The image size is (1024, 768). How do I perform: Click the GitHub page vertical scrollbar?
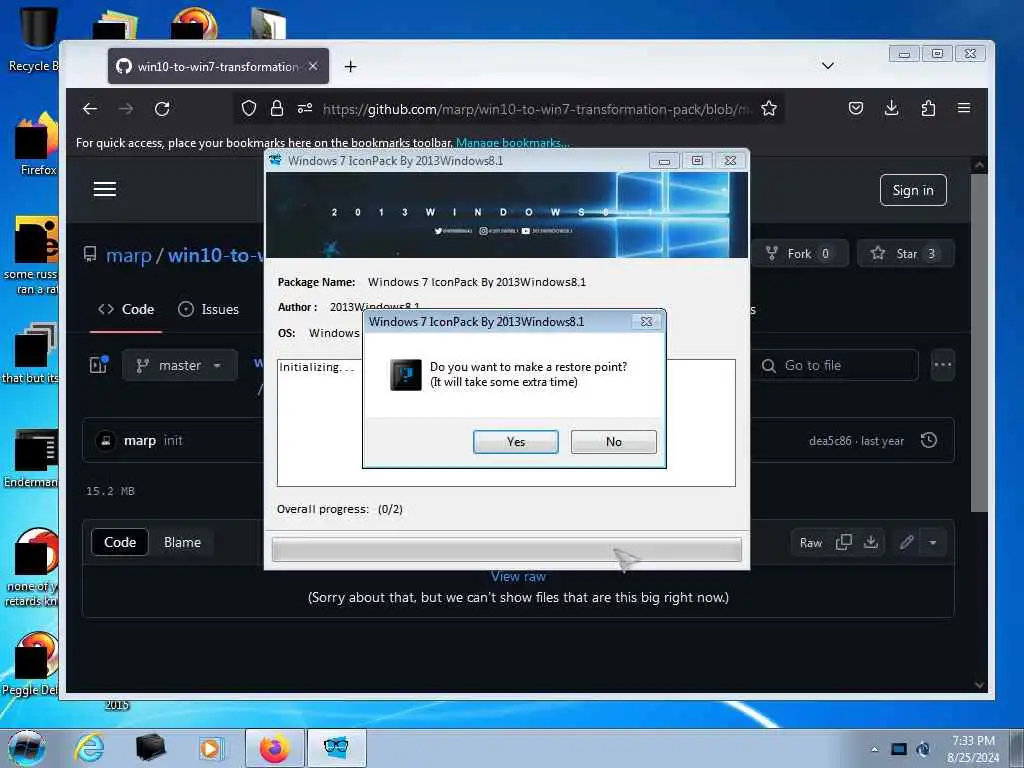click(978, 342)
